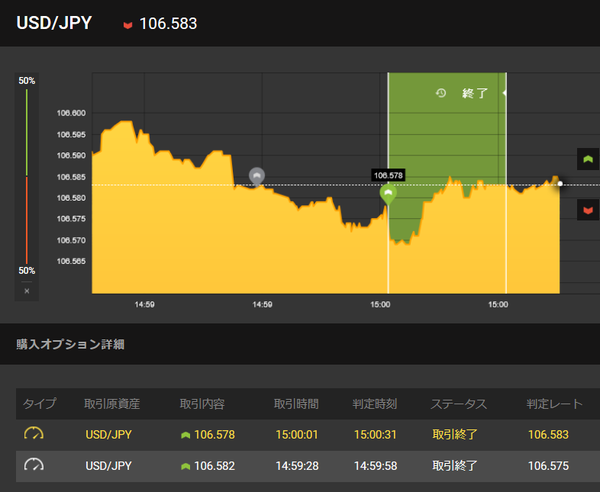Click the 判定レート column header
This screenshot has height=492, width=600.
[x=555, y=404]
